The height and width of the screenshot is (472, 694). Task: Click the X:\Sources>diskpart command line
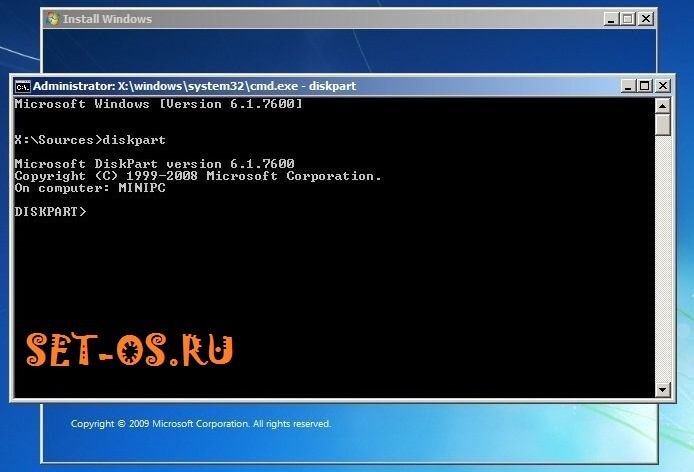pyautogui.click(x=90, y=139)
